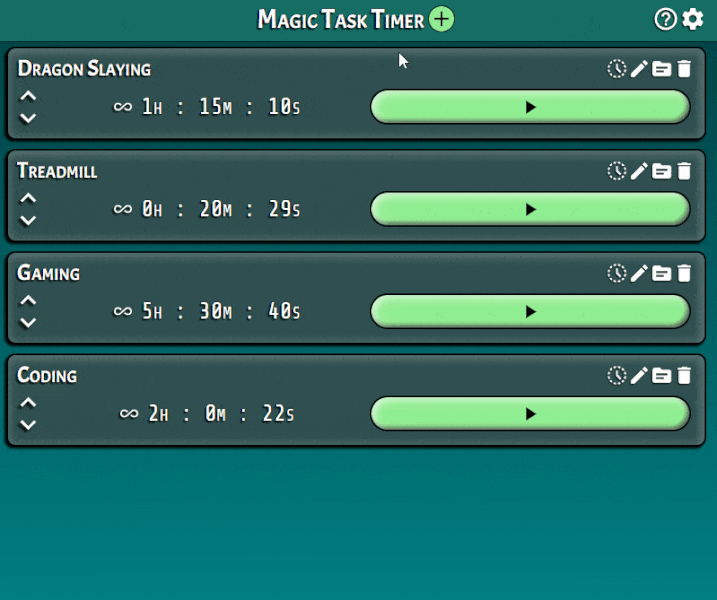Click the Dragon Slaying task title
This screenshot has height=600, width=717.
pos(84,69)
